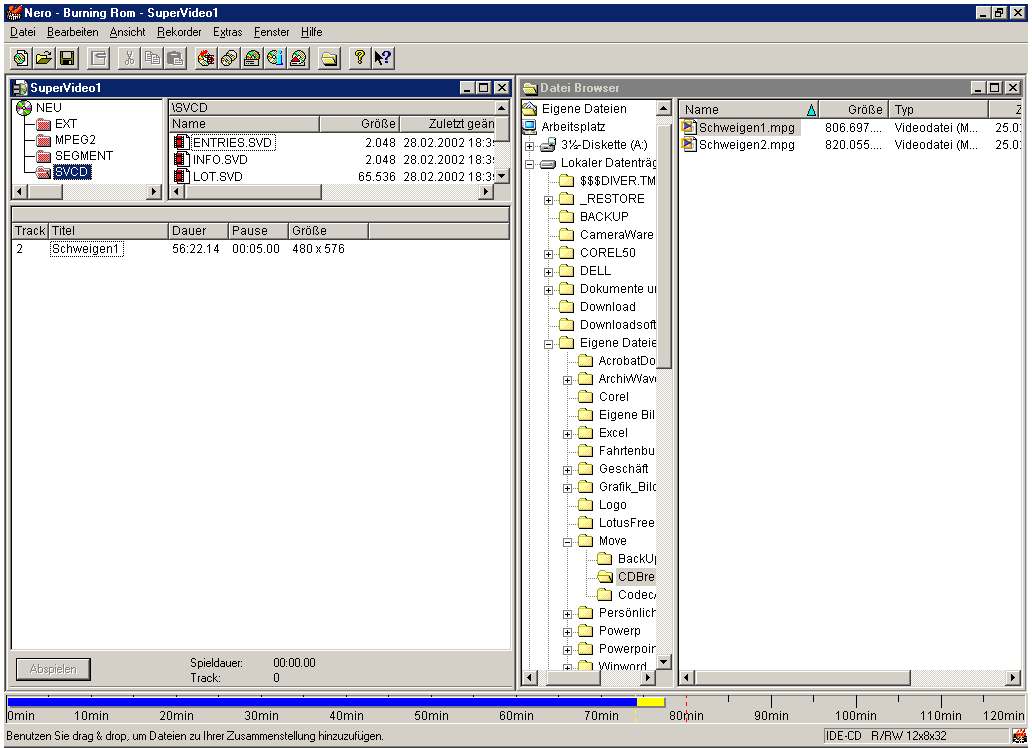Create a new compilation via toolbar icon
Screen dimensions: 1032x748
21,59
